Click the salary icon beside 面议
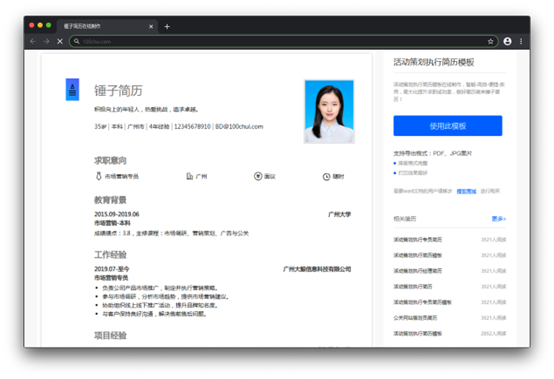 coord(258,176)
